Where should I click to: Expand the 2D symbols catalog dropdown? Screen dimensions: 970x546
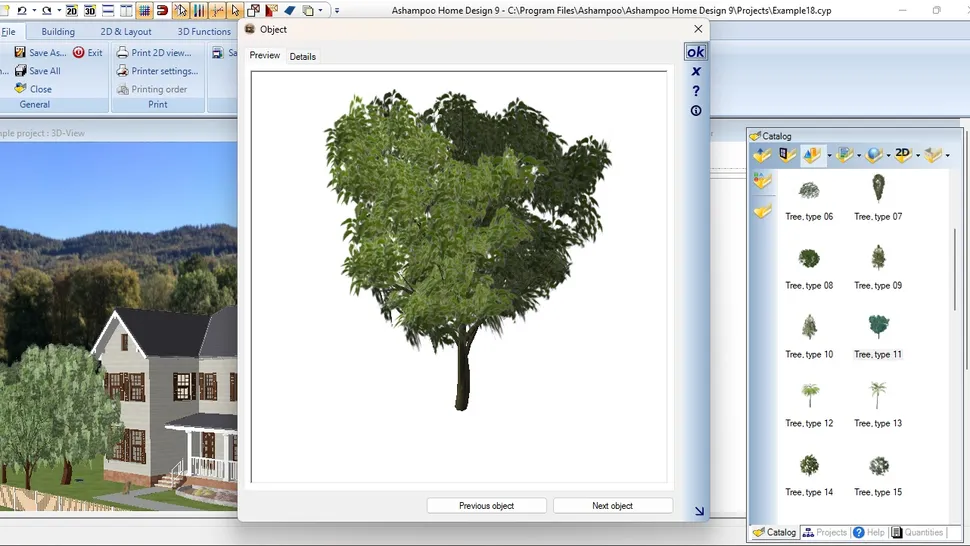click(918, 156)
